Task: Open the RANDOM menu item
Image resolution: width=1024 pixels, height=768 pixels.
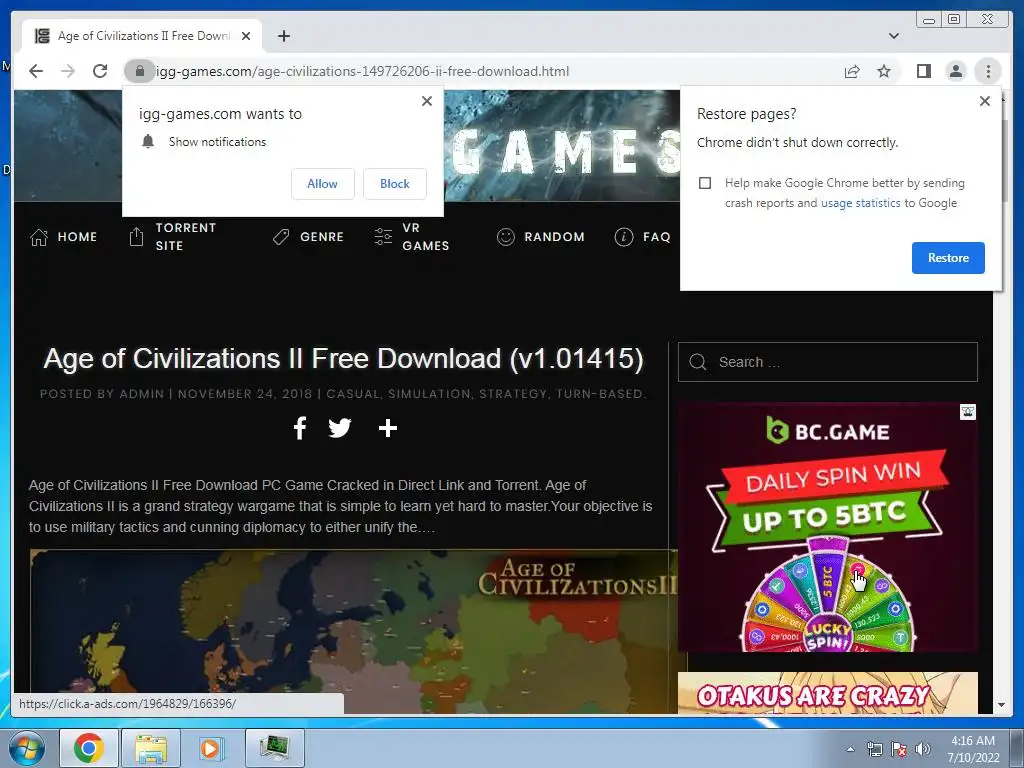Action: 540,236
